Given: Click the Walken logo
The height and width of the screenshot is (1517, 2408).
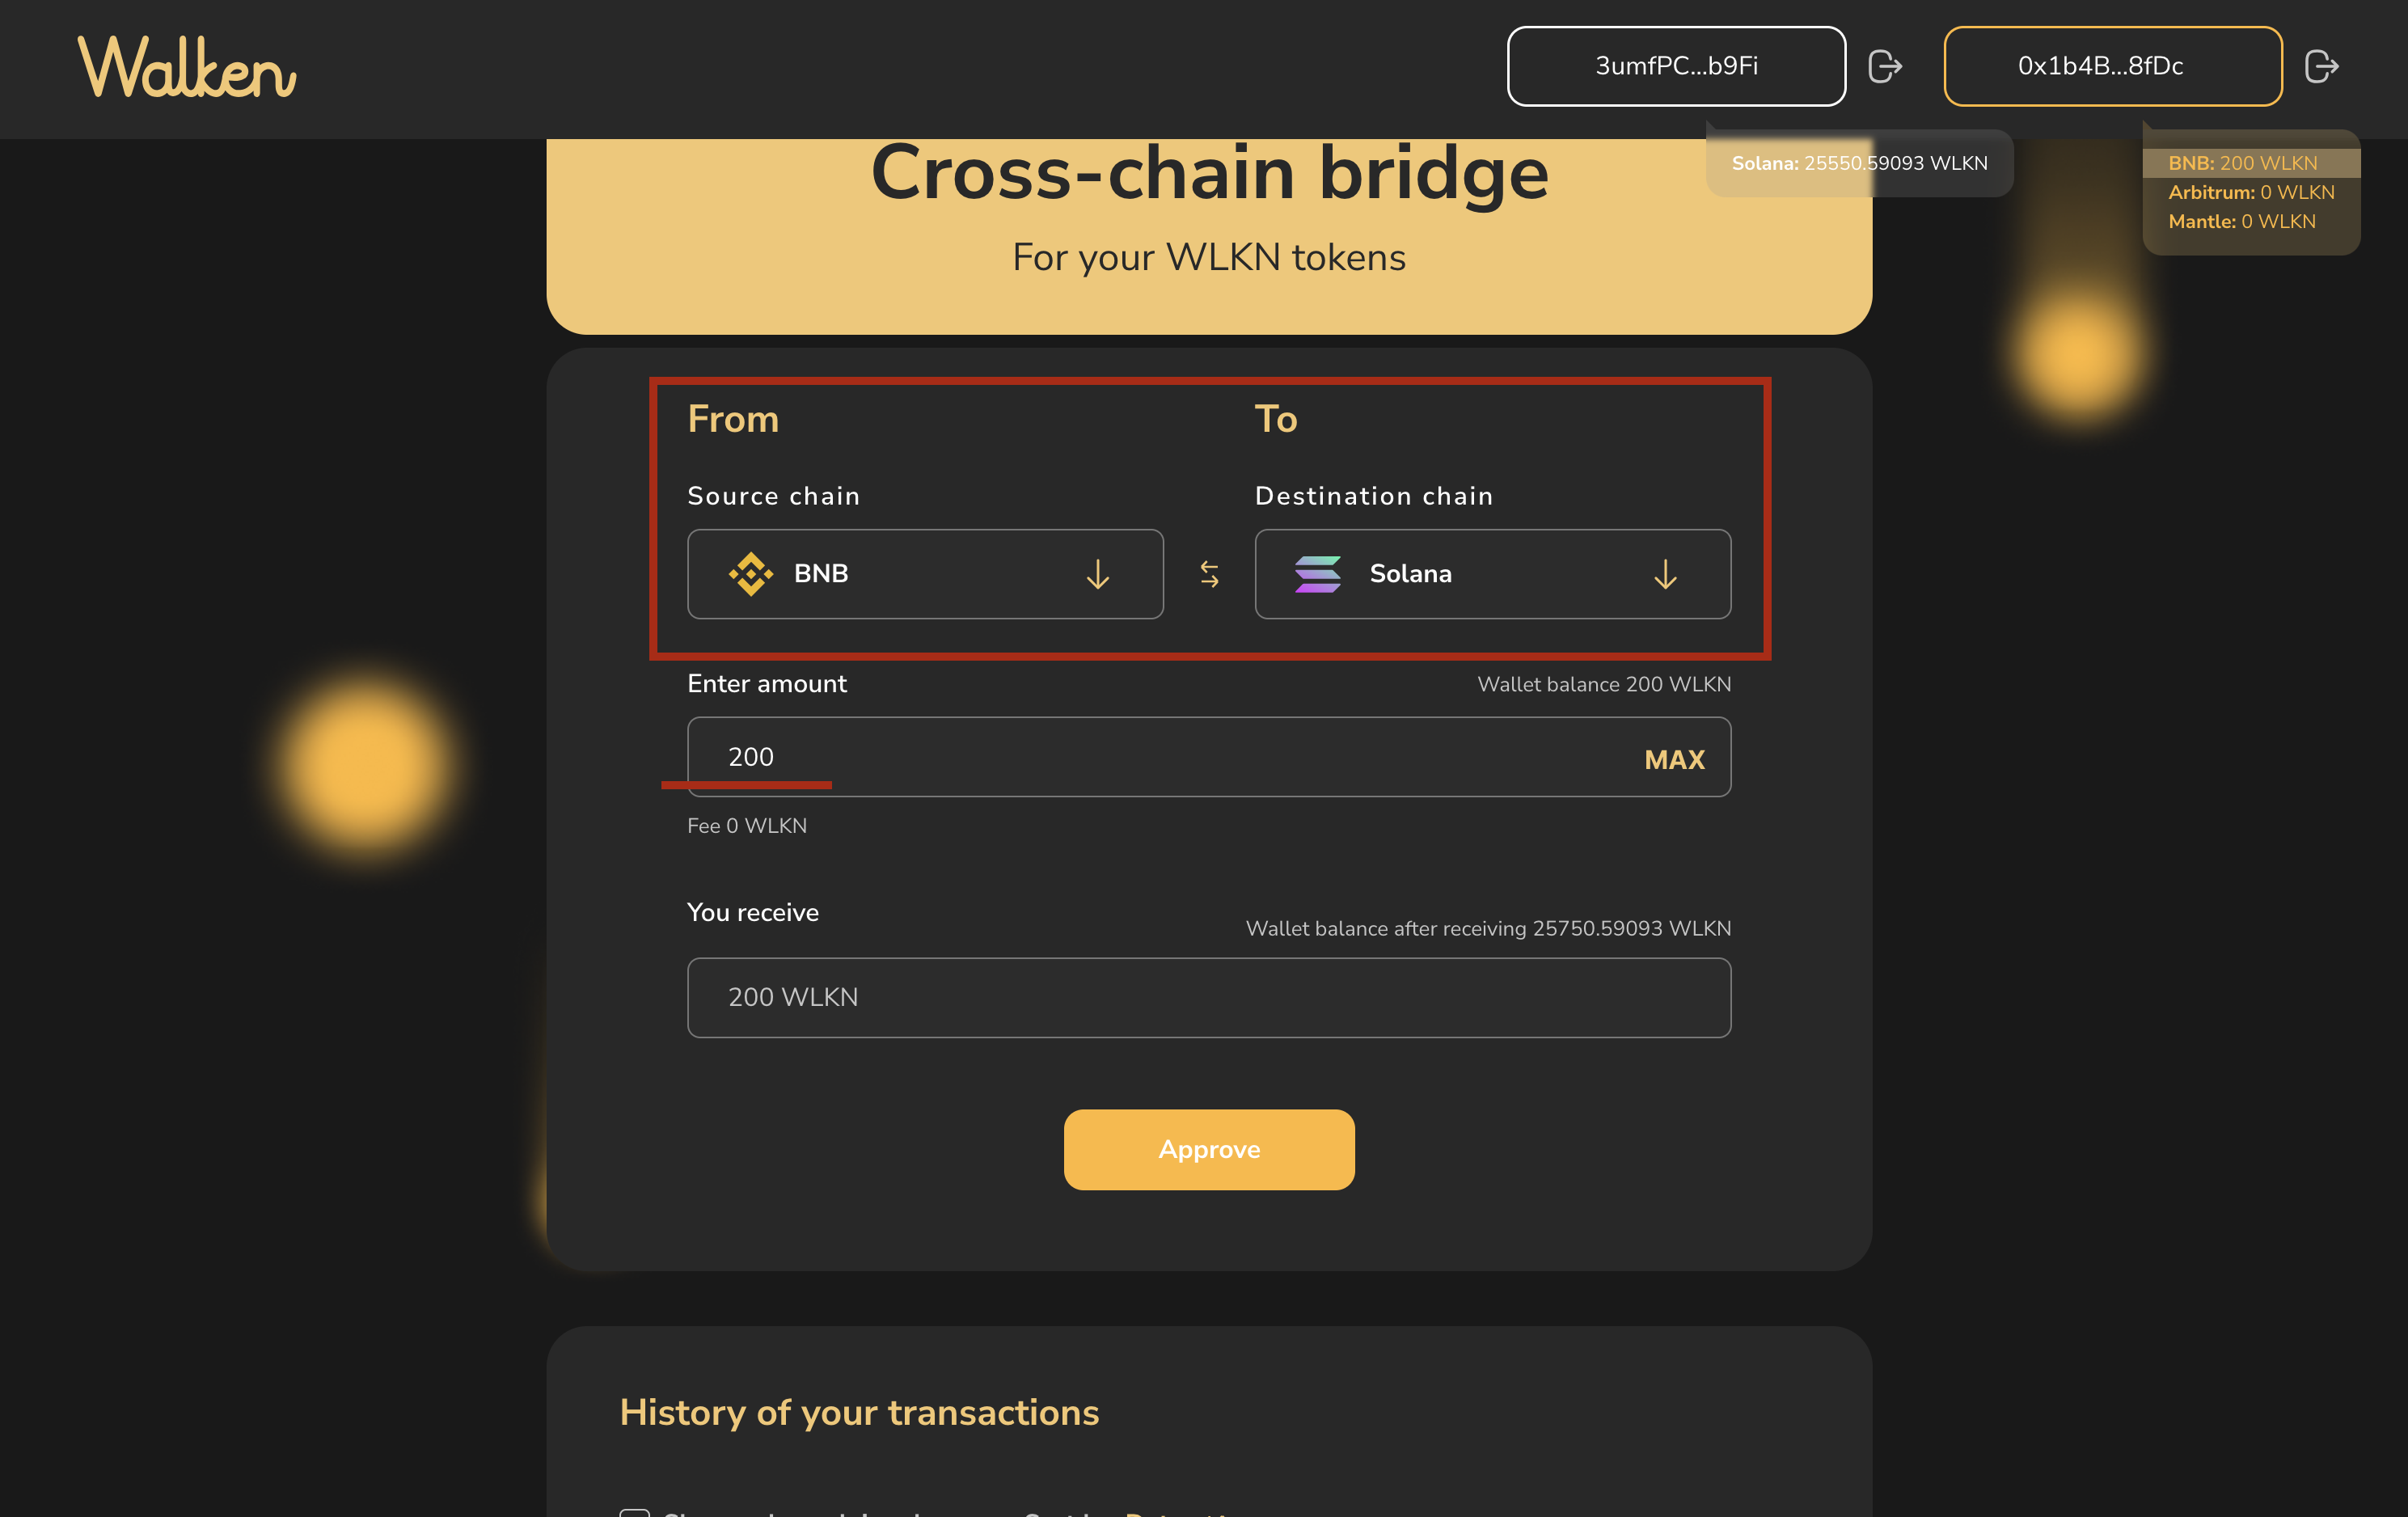Looking at the screenshot, I should click(187, 67).
